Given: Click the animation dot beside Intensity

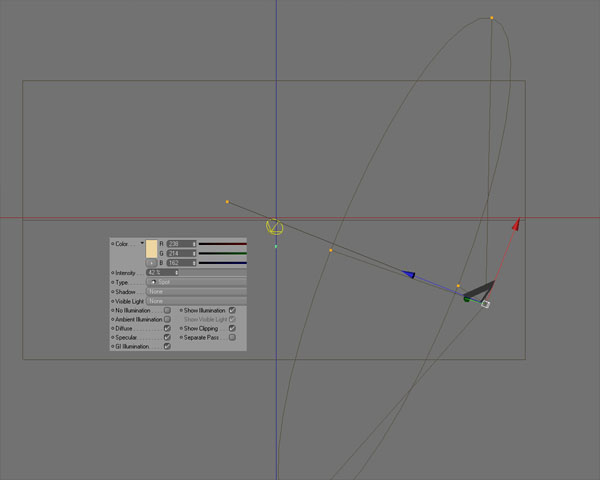Looking at the screenshot, I should (112, 273).
